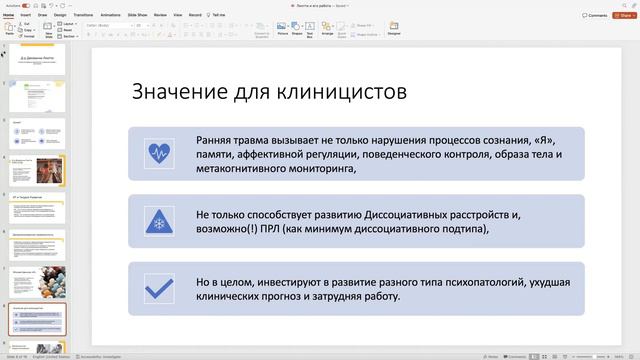The height and width of the screenshot is (360, 640).
Task: Click the triangle snowflake icon on slide
Action: tap(159, 221)
